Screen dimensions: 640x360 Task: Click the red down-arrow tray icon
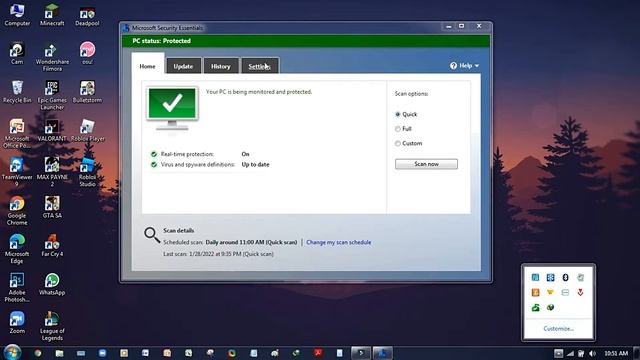(580, 292)
